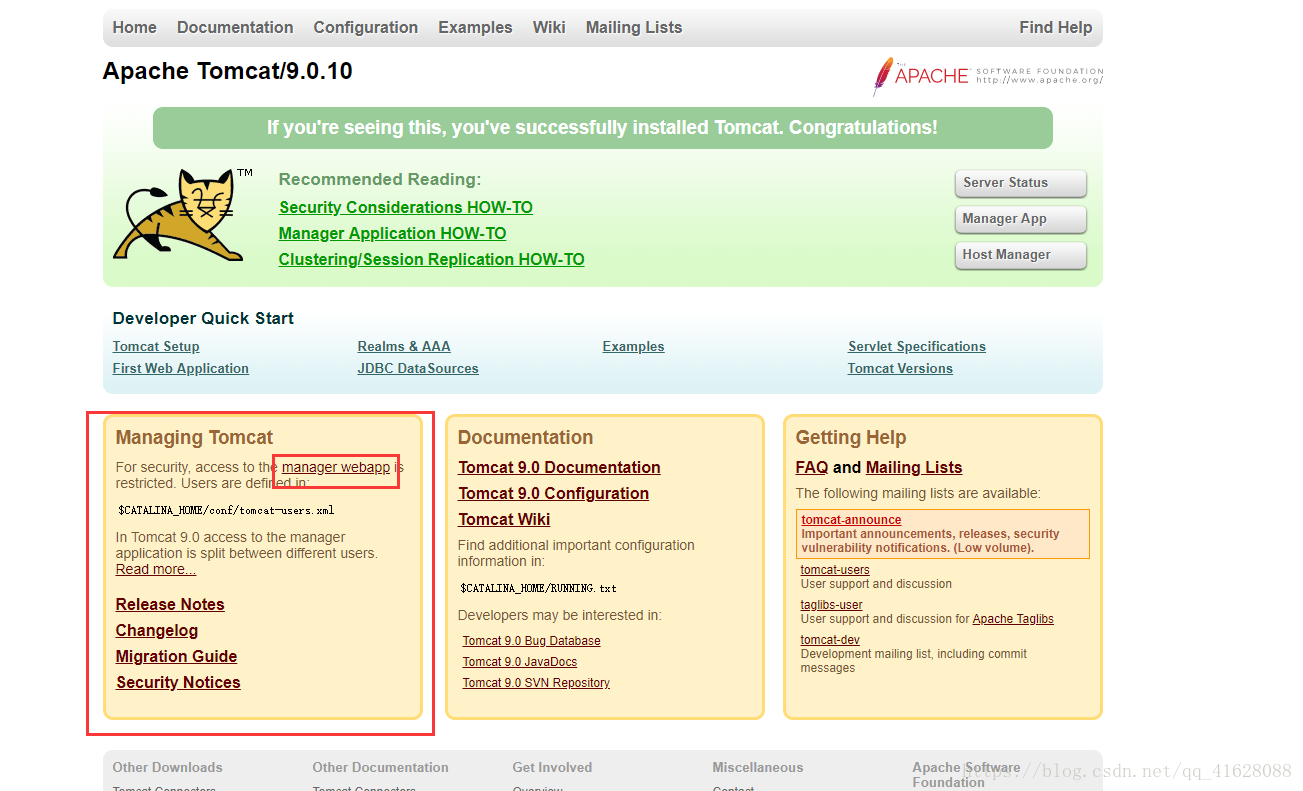Click the Other Documentation footer heading
Viewport: 1303px width, 791px height.
pyautogui.click(x=380, y=767)
